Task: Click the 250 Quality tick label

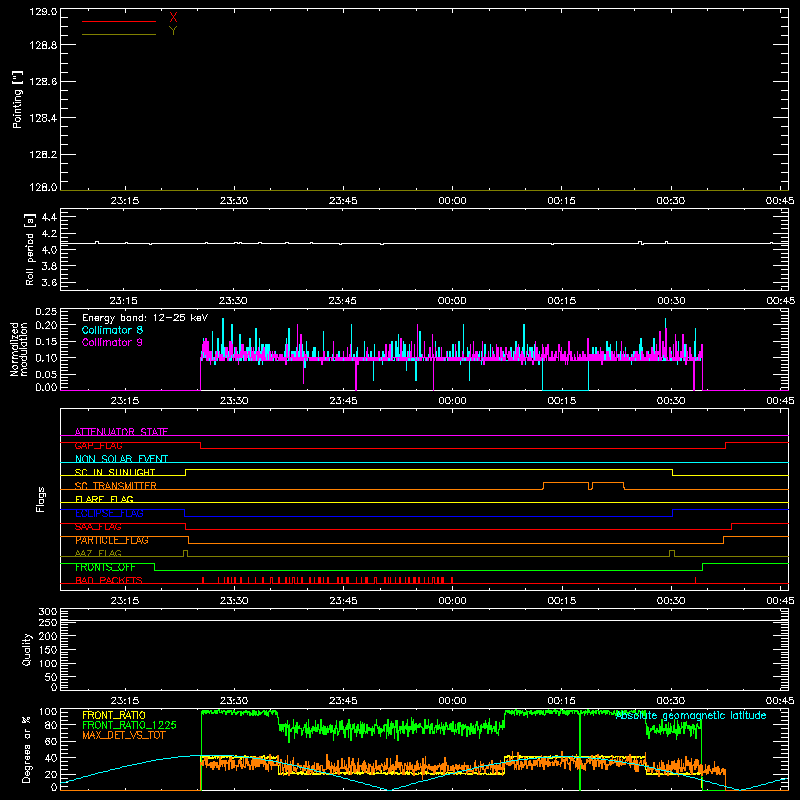Action: pyautogui.click(x=48, y=622)
